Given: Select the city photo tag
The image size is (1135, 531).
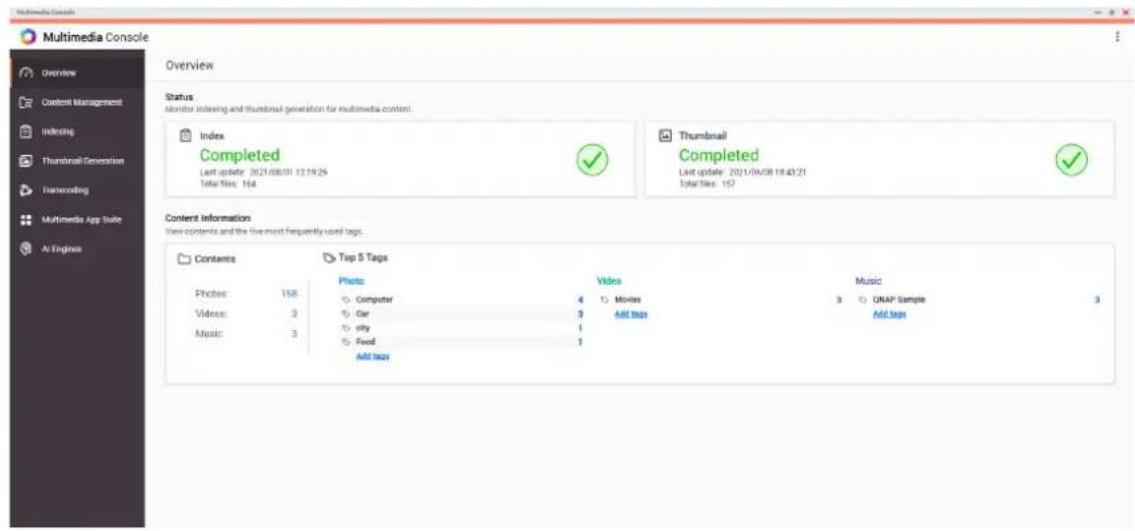Looking at the screenshot, I should (363, 328).
